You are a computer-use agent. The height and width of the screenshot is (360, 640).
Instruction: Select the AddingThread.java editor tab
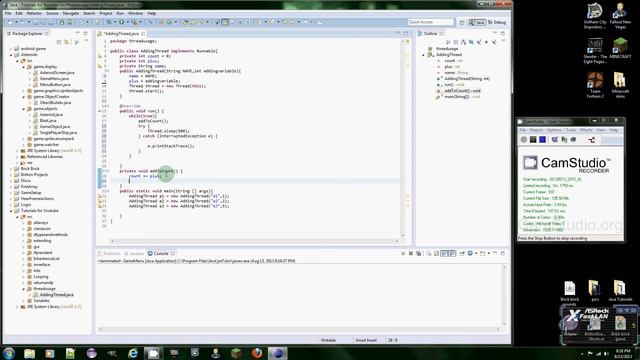(121, 33)
